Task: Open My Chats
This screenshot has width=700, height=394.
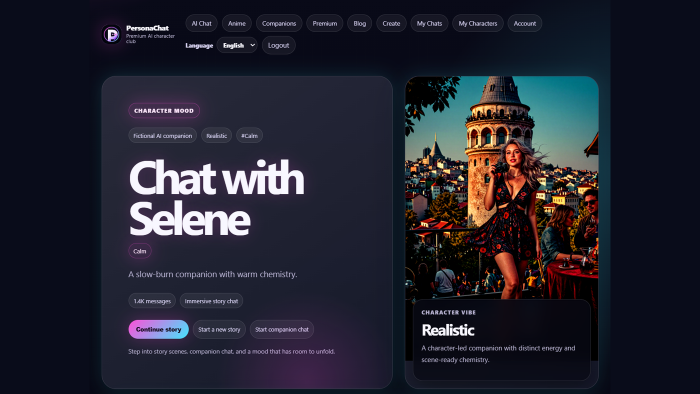Action: 429,23
